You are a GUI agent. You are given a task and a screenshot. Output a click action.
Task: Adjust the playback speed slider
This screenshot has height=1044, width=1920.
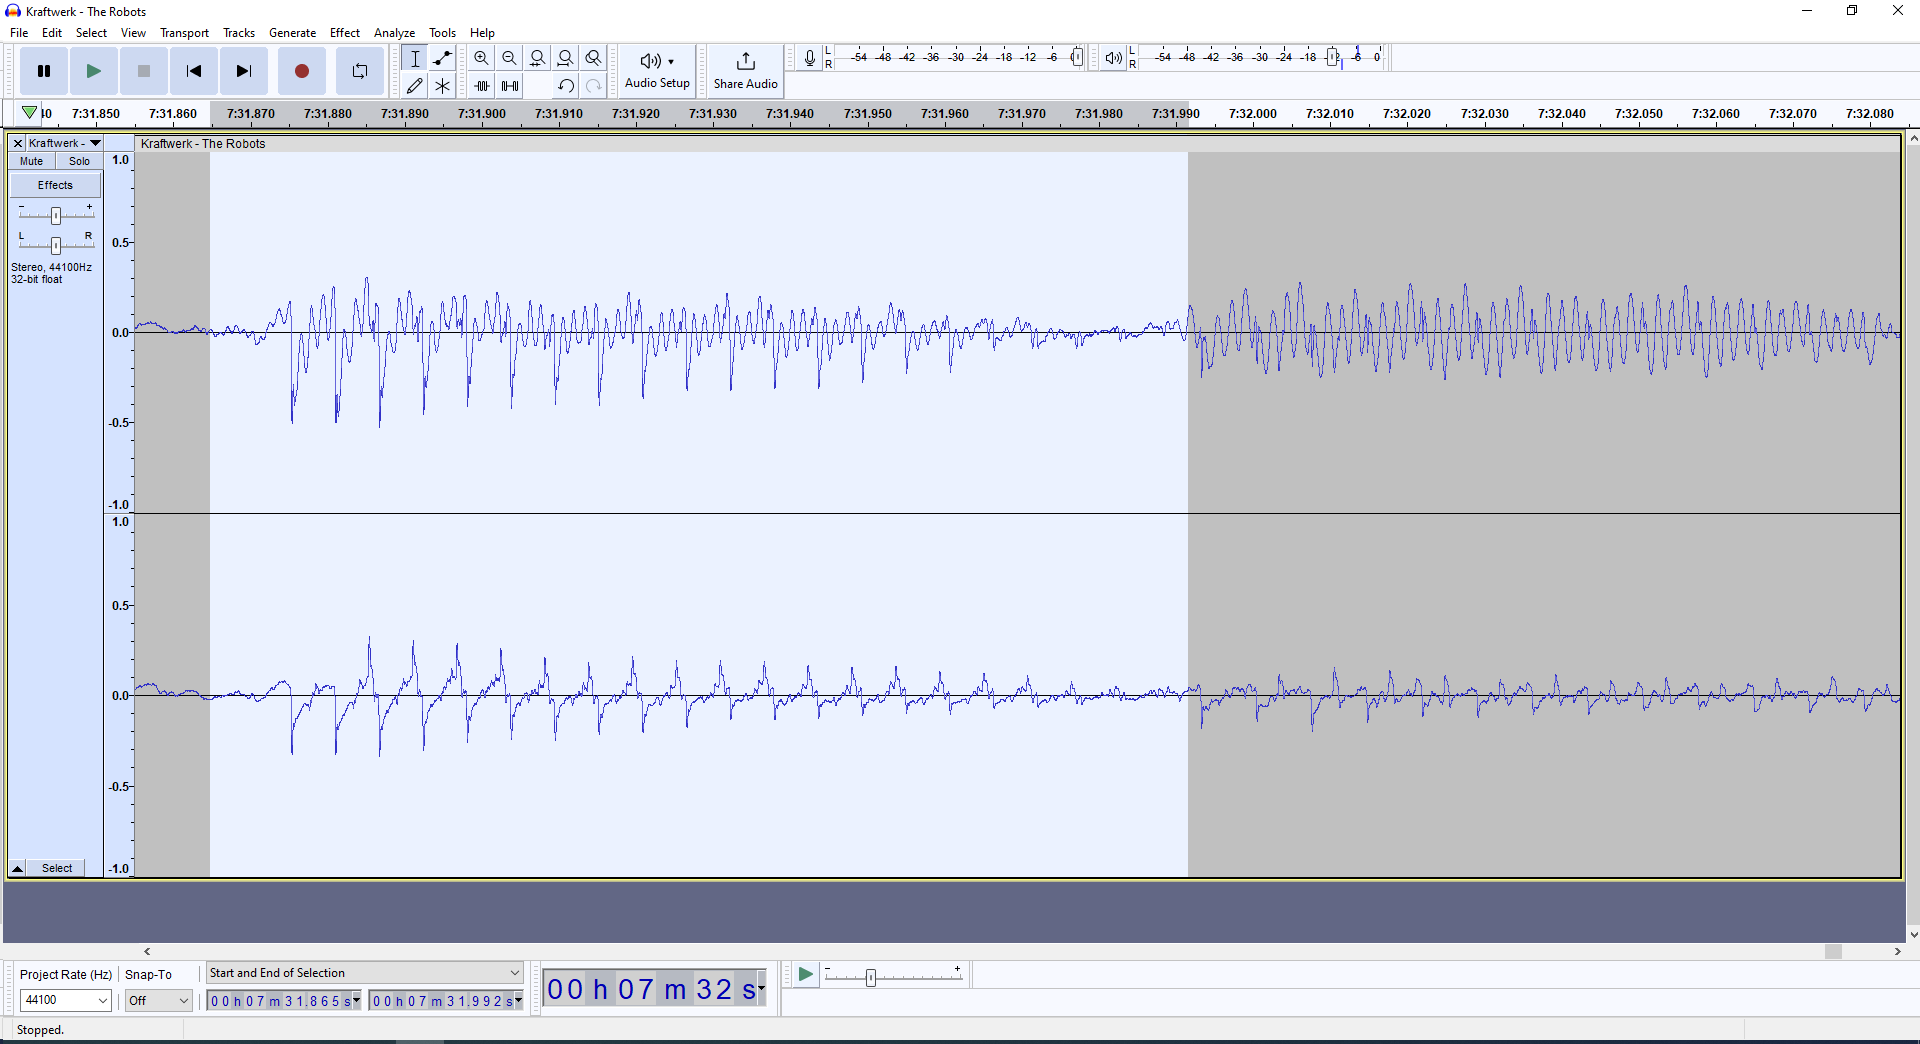point(871,977)
